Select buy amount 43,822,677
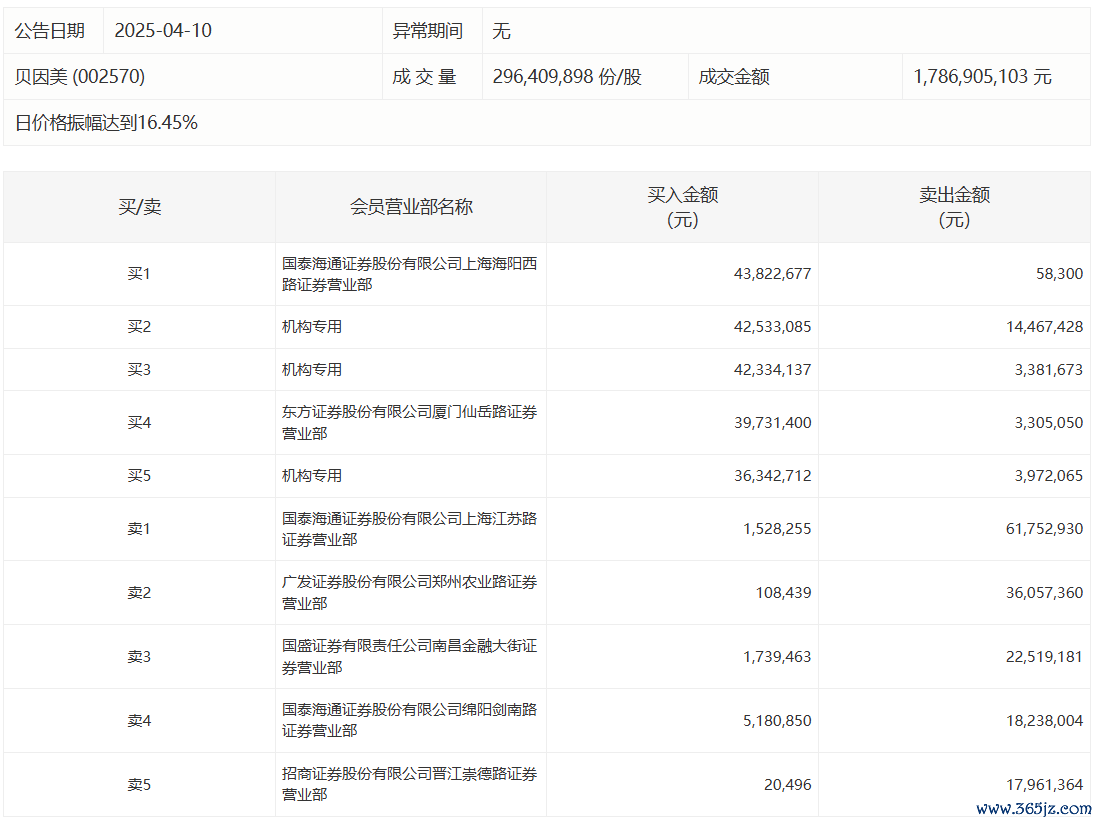Screen dimensions: 1099x824 tap(772, 274)
